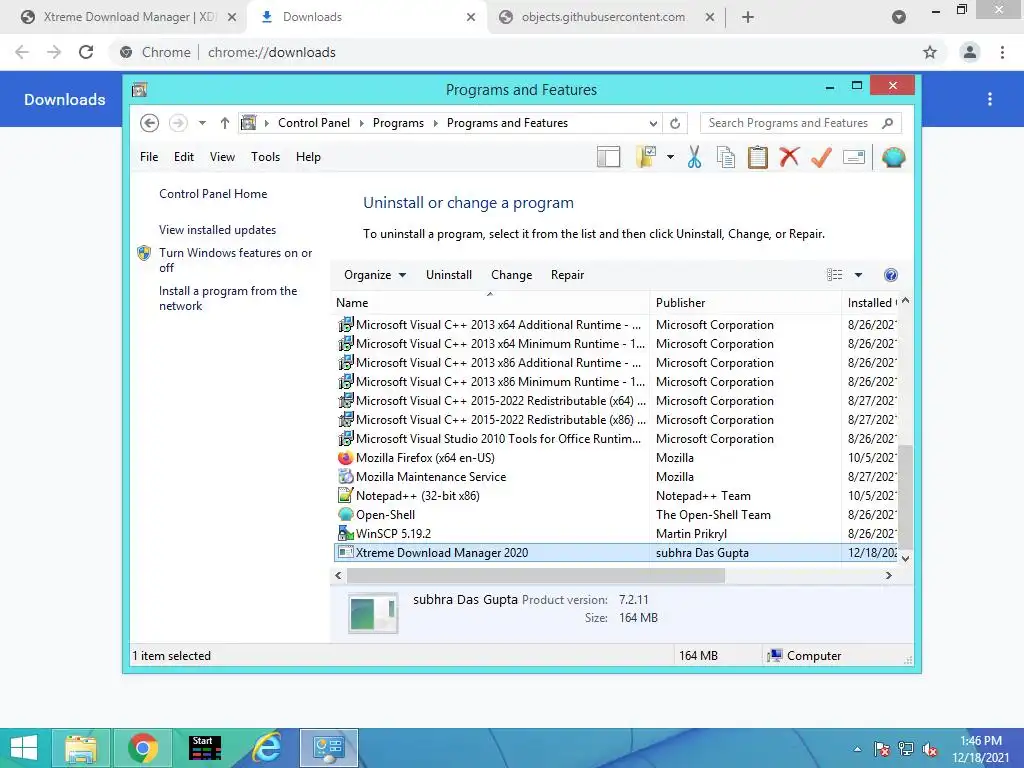
Task: Open Control Panel Home link
Action: [x=213, y=194]
